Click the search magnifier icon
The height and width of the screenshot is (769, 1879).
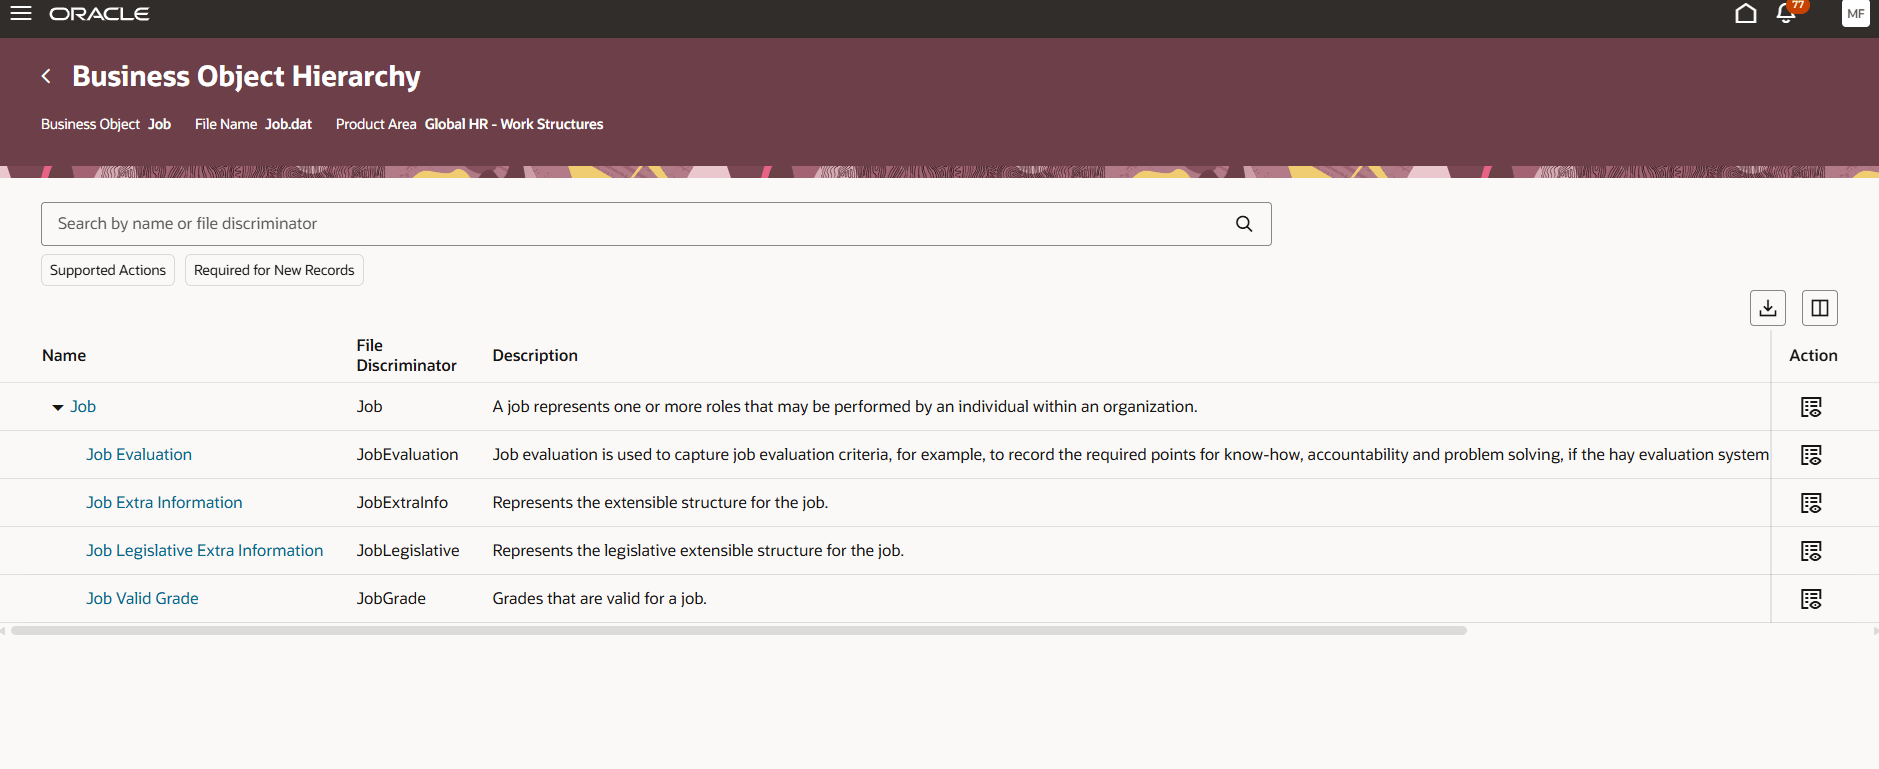[1243, 223]
